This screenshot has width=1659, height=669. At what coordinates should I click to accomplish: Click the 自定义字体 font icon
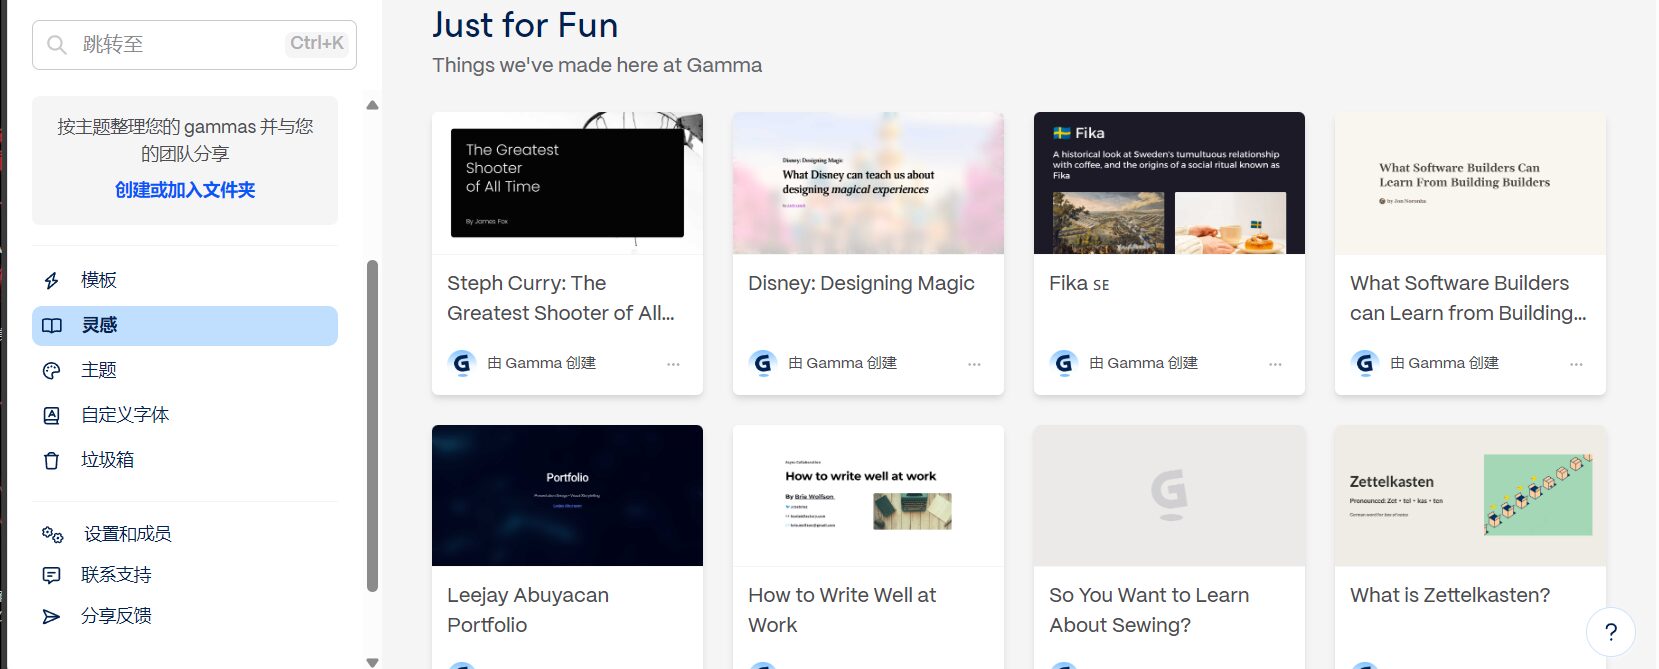52,416
